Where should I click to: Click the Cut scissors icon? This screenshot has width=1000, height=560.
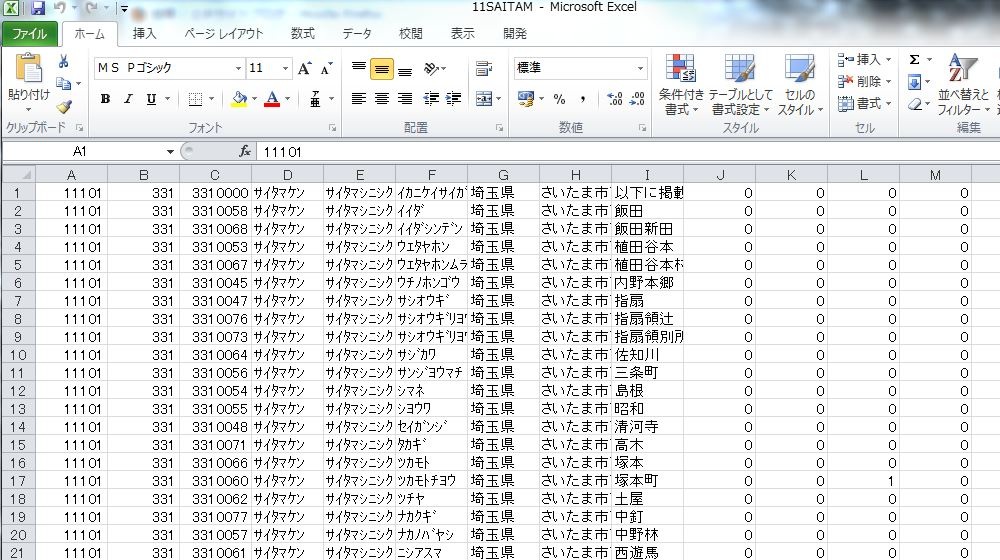point(63,62)
